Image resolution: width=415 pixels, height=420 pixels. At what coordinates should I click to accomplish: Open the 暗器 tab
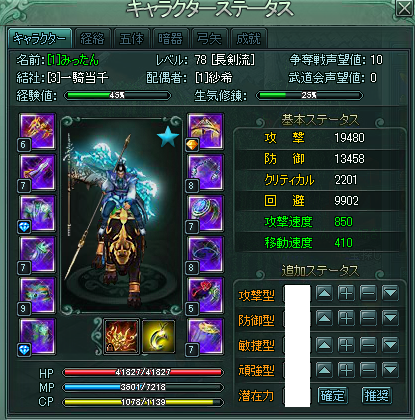(171, 39)
